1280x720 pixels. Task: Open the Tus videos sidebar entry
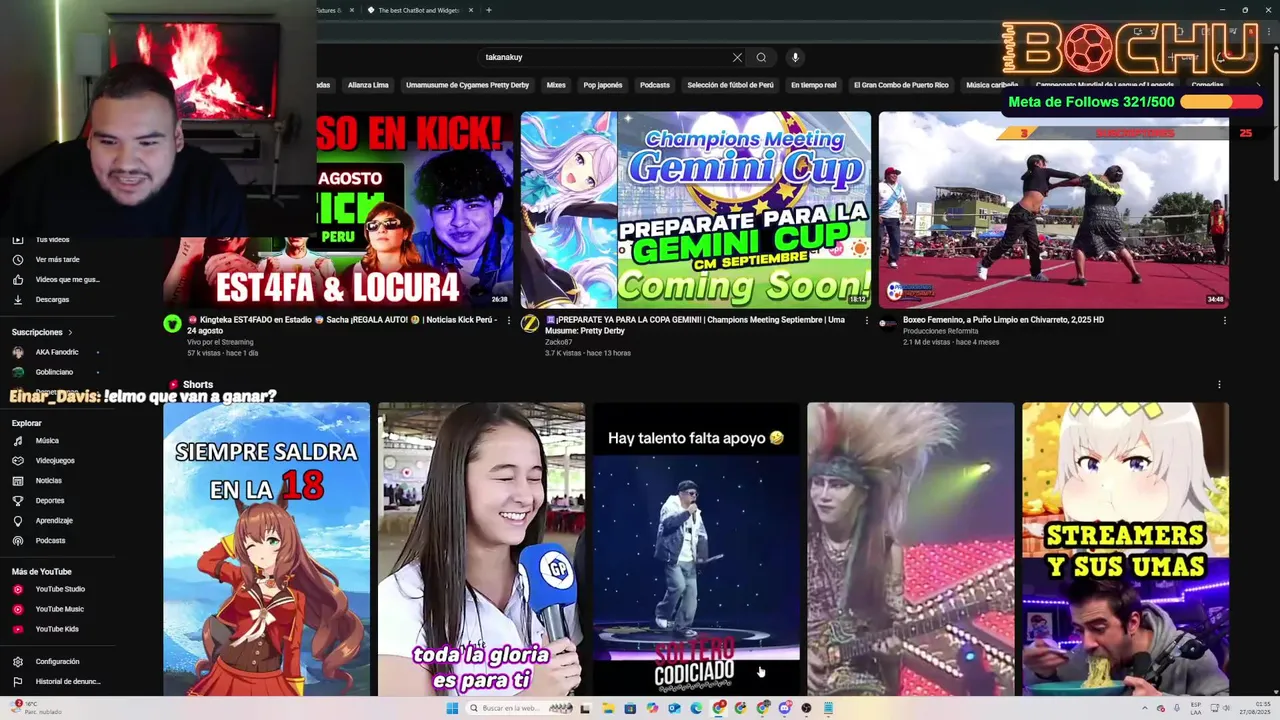click(x=52, y=240)
